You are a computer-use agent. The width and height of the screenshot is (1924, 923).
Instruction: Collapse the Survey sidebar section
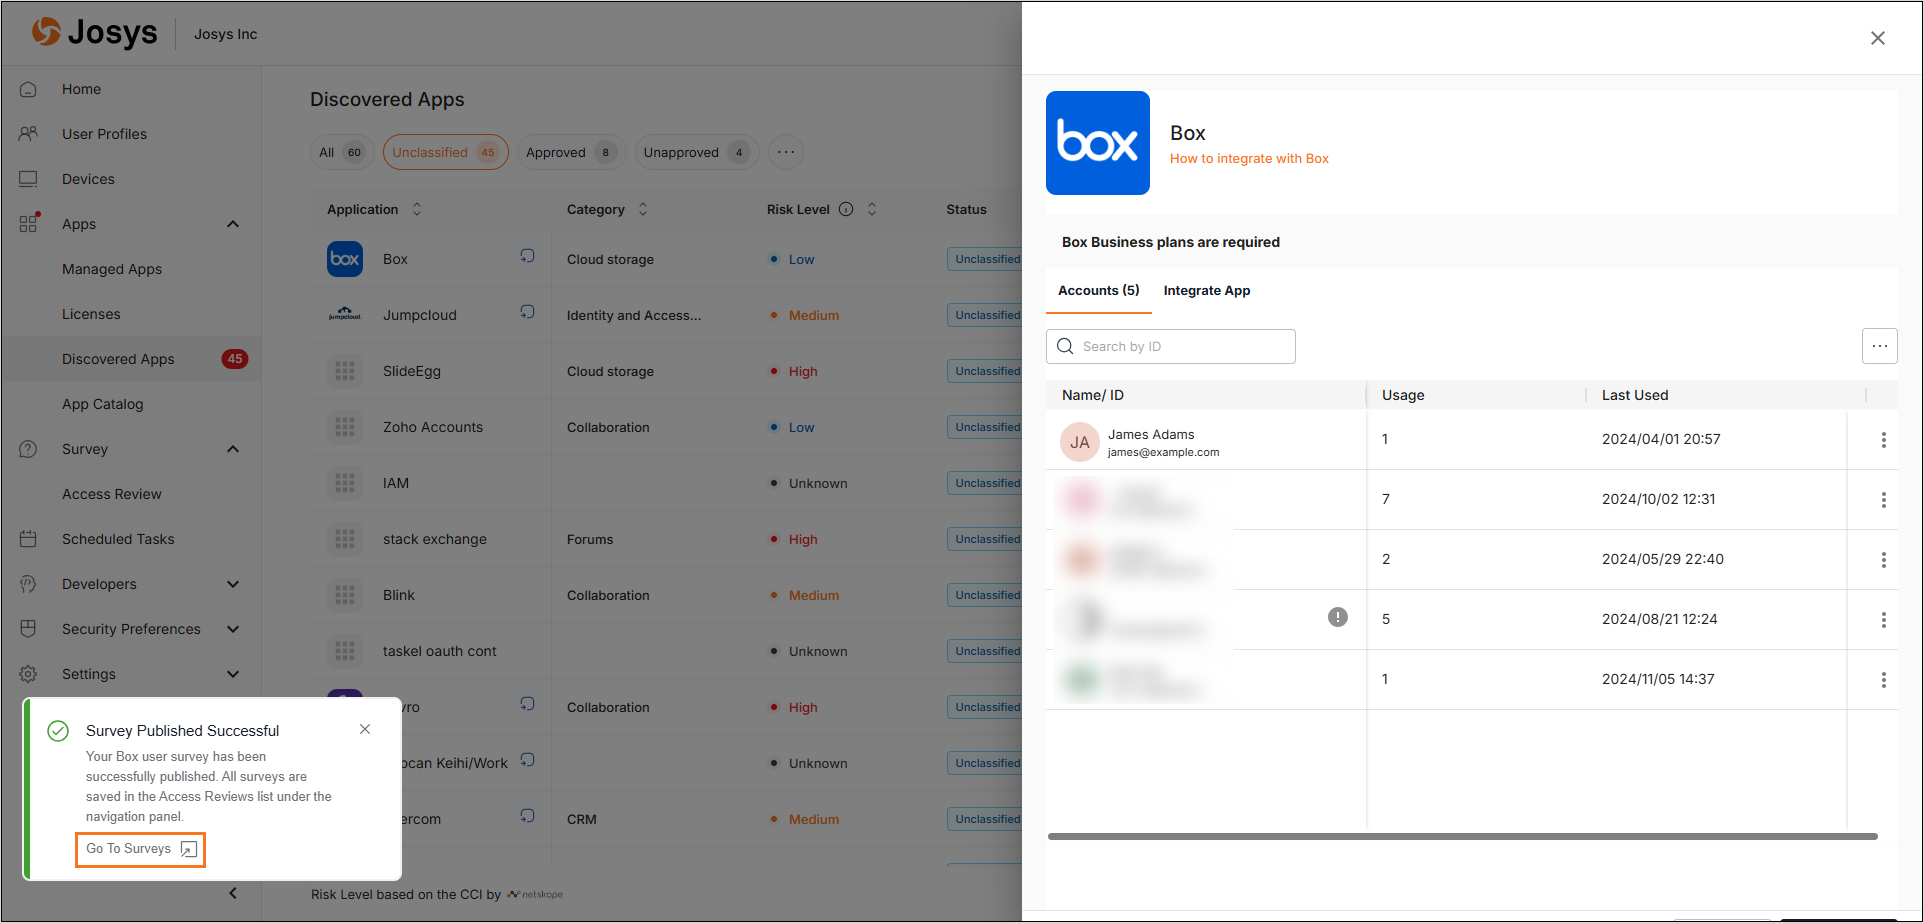tap(233, 449)
